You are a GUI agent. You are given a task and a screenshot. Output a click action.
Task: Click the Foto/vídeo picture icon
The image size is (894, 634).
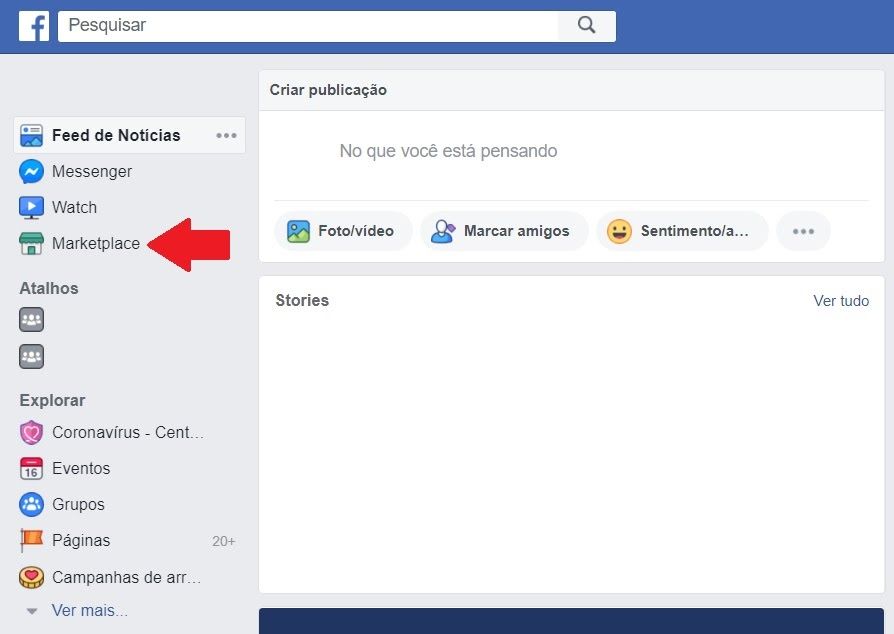point(298,231)
